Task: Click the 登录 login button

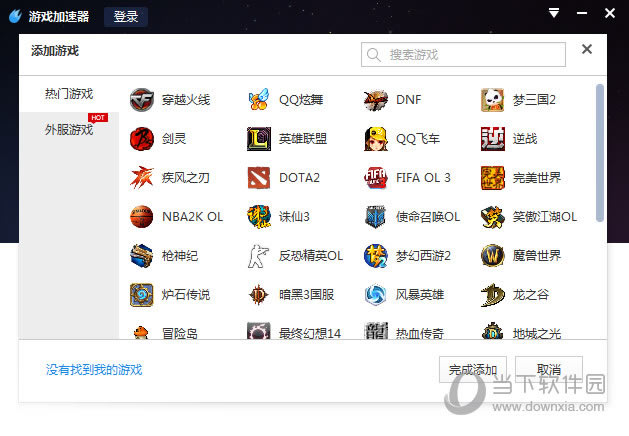Action: pyautogui.click(x=126, y=17)
